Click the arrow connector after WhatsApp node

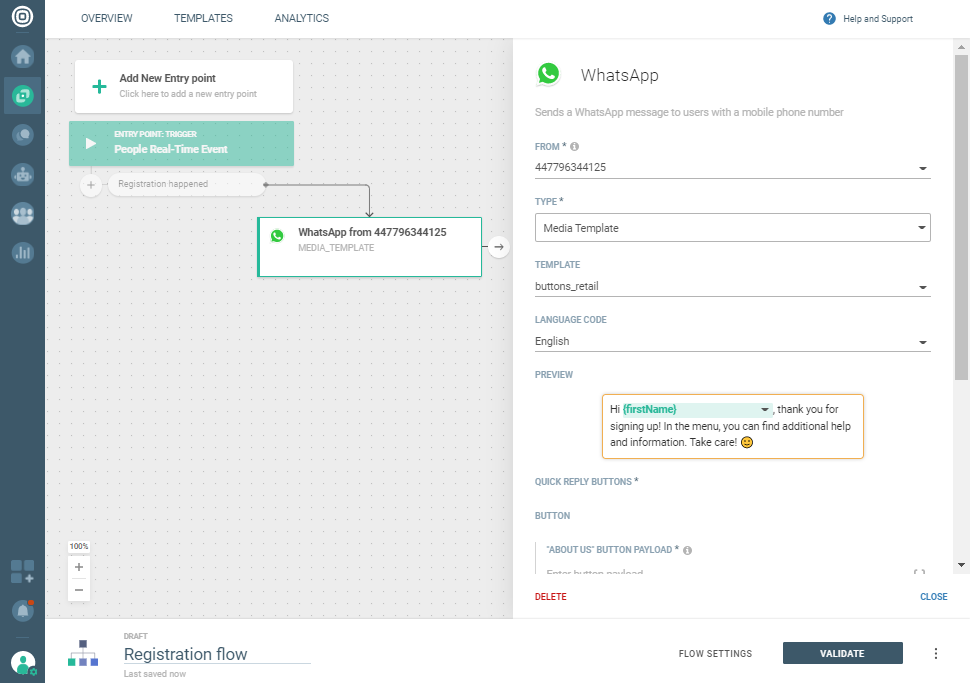click(500, 246)
